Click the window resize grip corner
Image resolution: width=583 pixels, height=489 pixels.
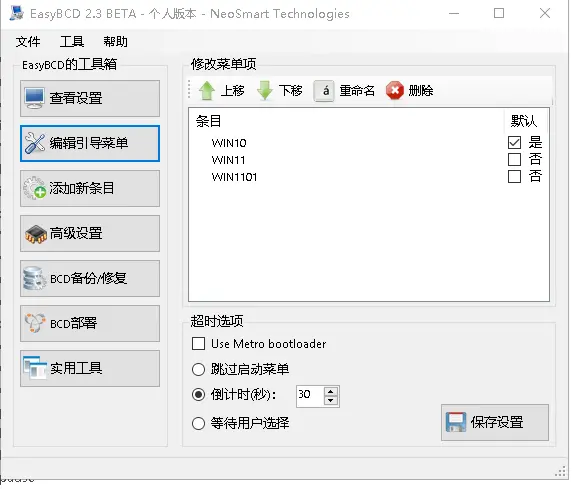tap(560, 472)
